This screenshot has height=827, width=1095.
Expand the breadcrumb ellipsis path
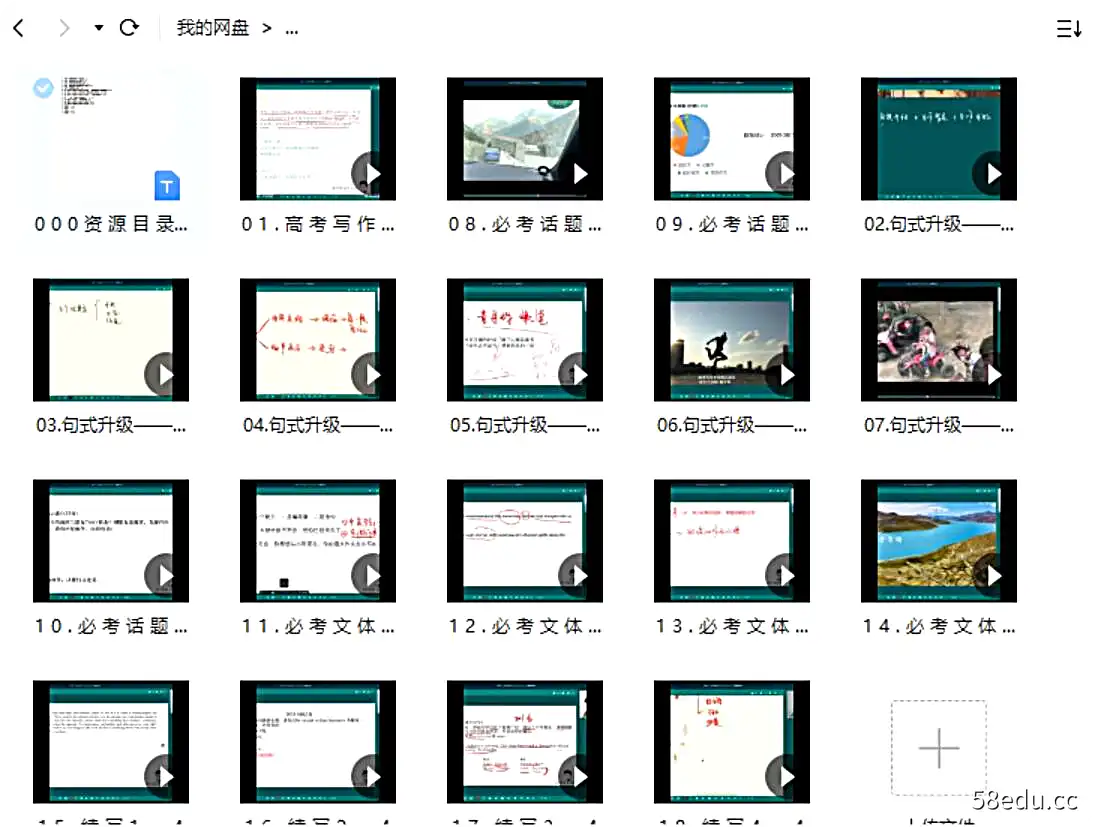(x=292, y=29)
